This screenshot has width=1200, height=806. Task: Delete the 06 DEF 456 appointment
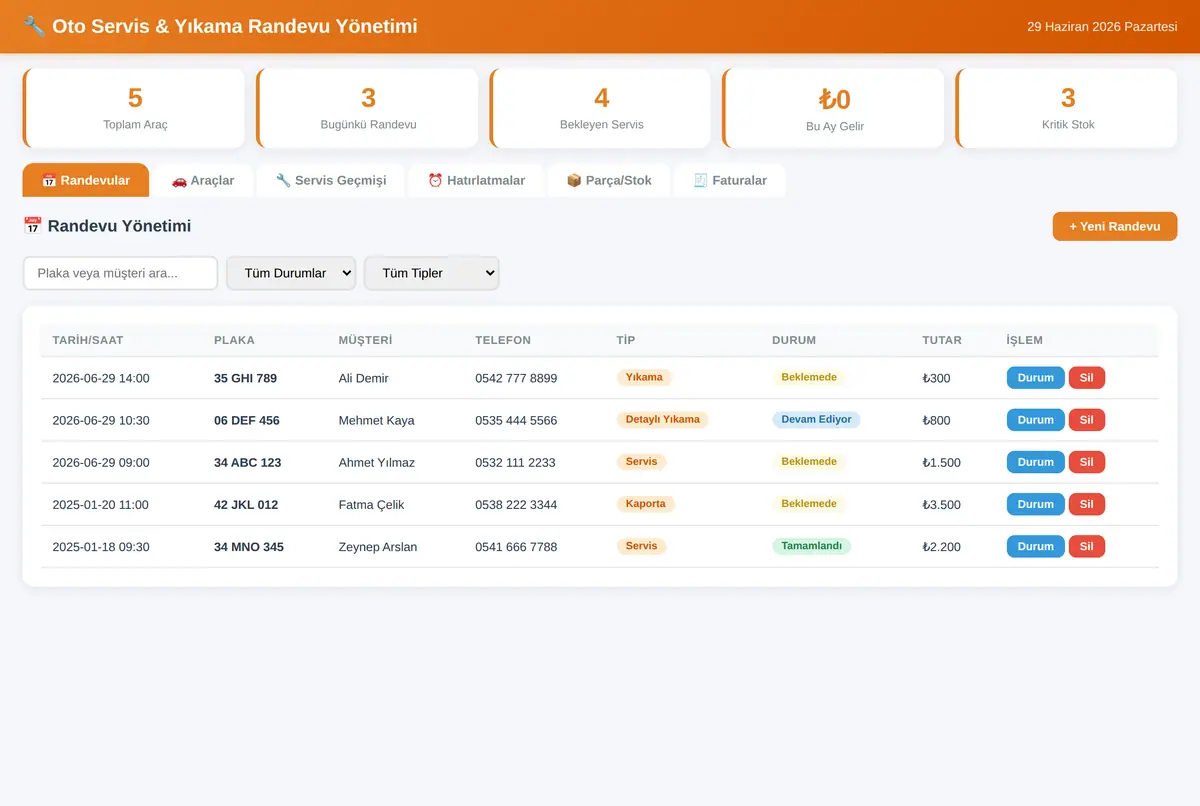pos(1087,420)
